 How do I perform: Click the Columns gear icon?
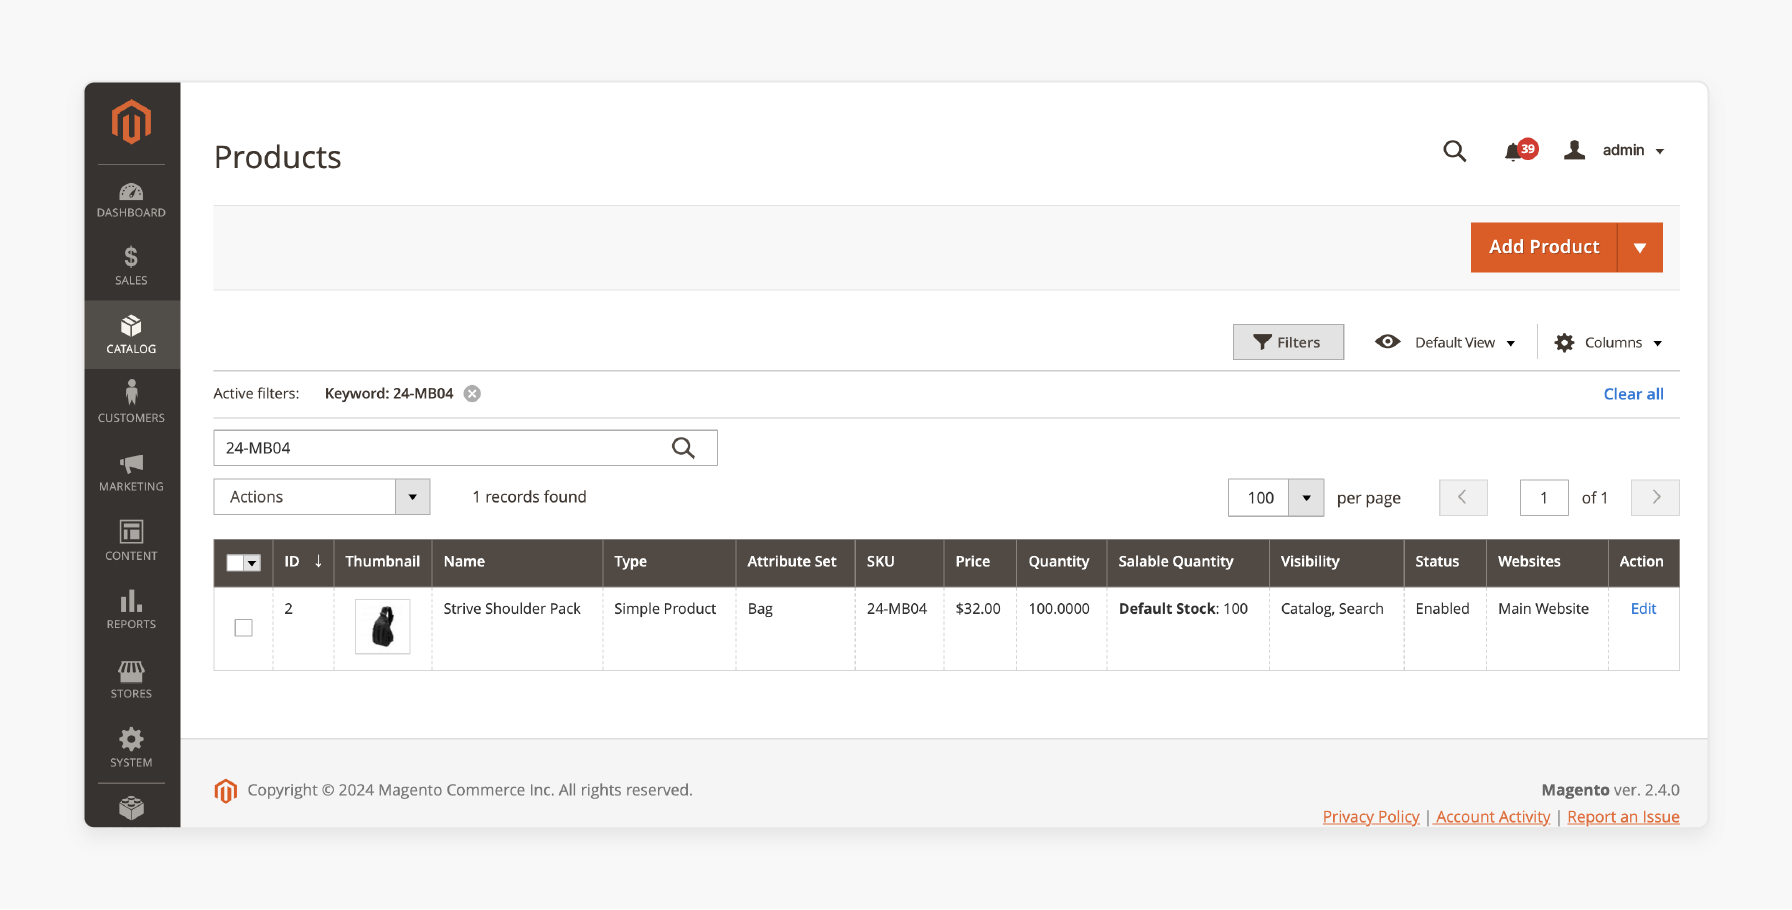click(1564, 343)
